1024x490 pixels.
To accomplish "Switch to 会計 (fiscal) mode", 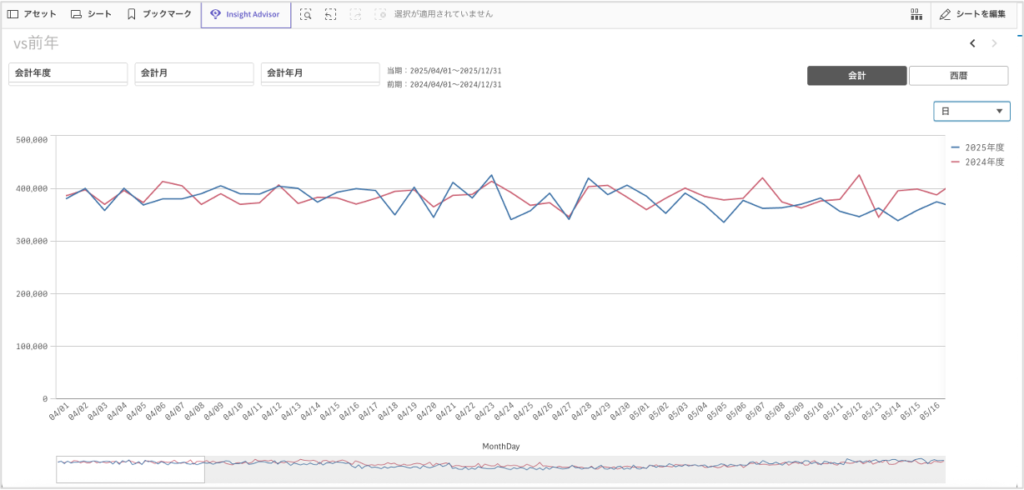I will pyautogui.click(x=856, y=76).
